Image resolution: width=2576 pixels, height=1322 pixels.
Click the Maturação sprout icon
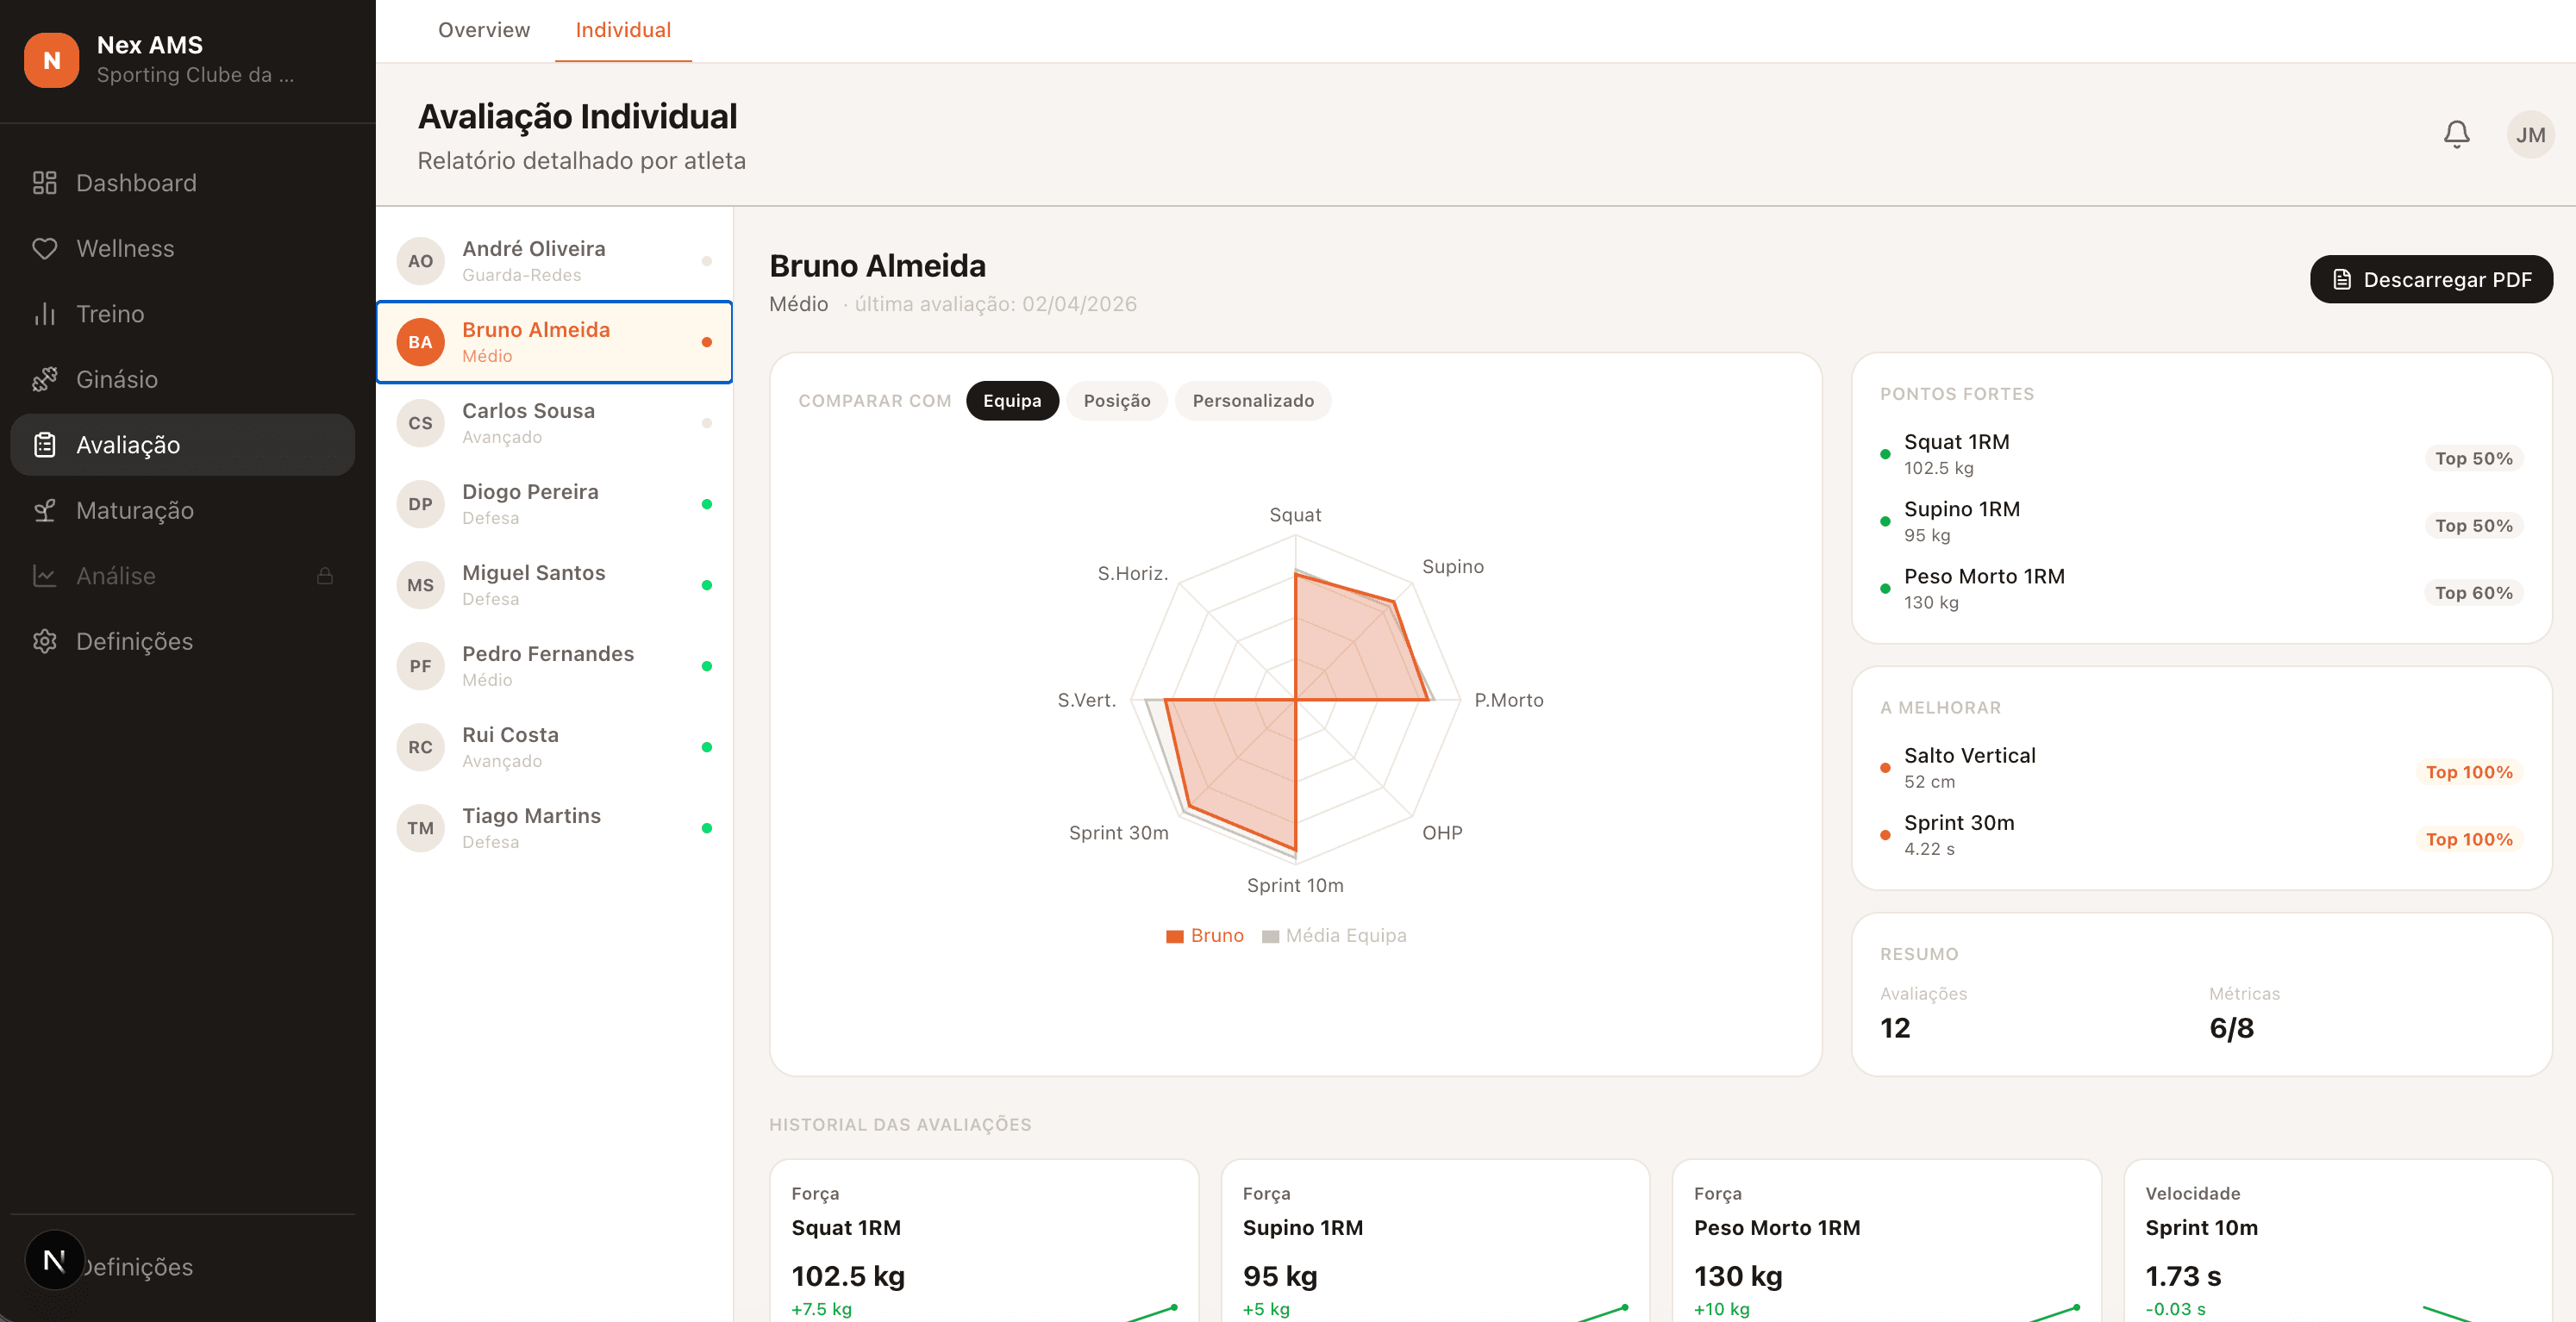tap(44, 510)
